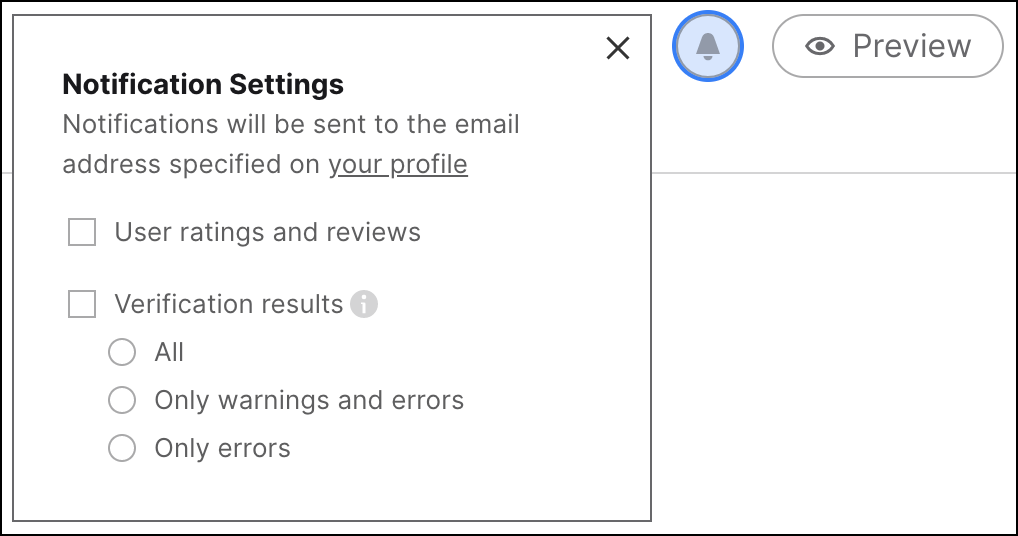Screen dimensions: 1018x536
Task: Click the info icon beside Verification results
Action: (x=364, y=304)
